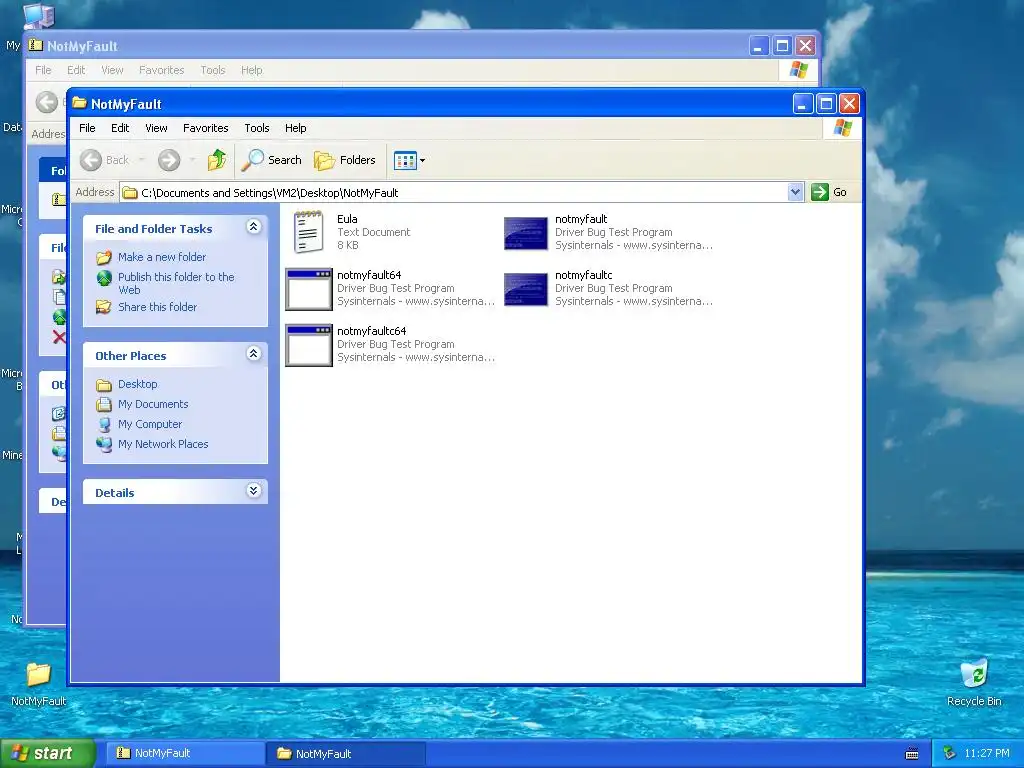Screen dimensions: 1024x768
Task: Click the network tray icon near clock
Action: 949,753
